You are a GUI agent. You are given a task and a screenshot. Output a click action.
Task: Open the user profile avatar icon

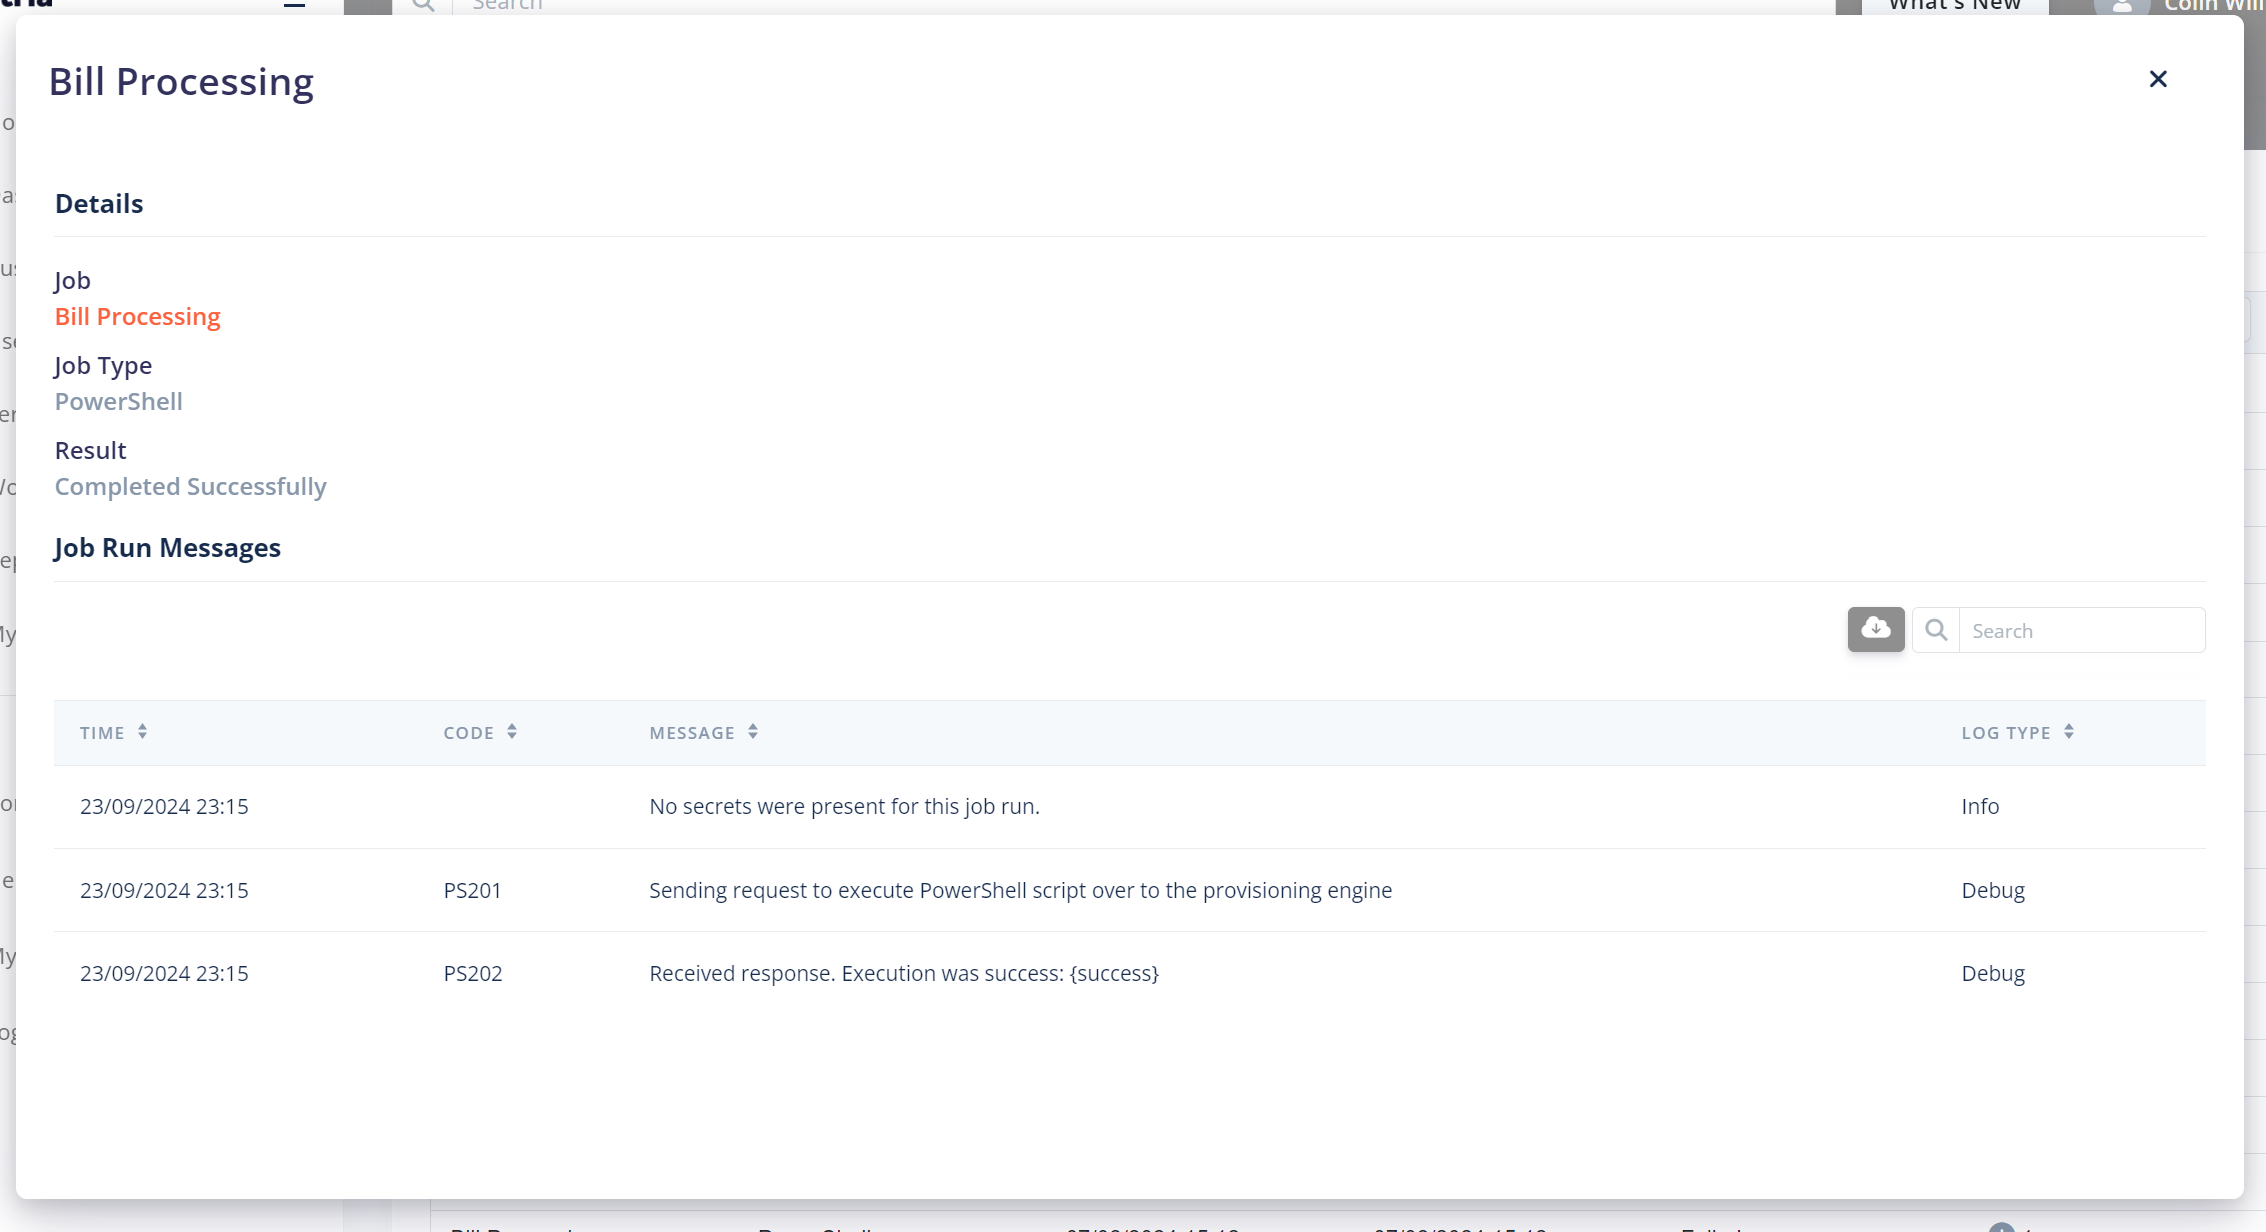[x=2121, y=6]
